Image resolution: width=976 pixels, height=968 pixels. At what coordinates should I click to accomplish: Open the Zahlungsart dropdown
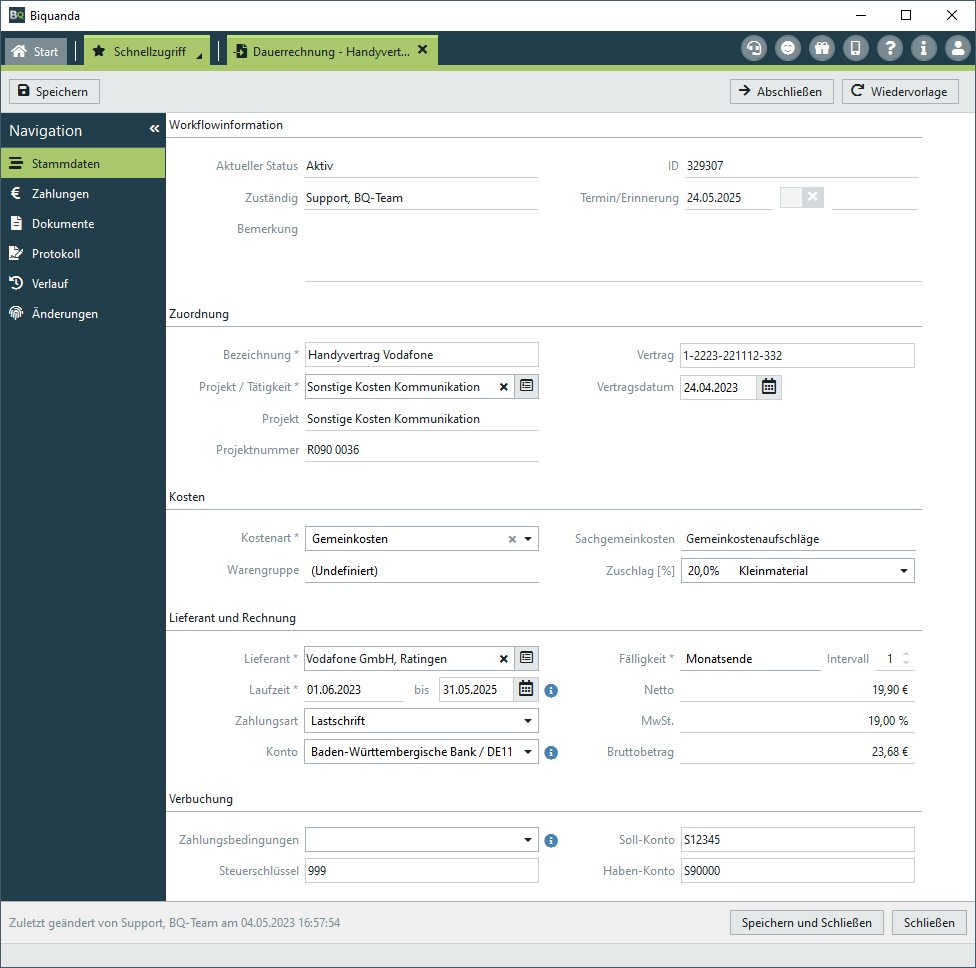point(528,721)
